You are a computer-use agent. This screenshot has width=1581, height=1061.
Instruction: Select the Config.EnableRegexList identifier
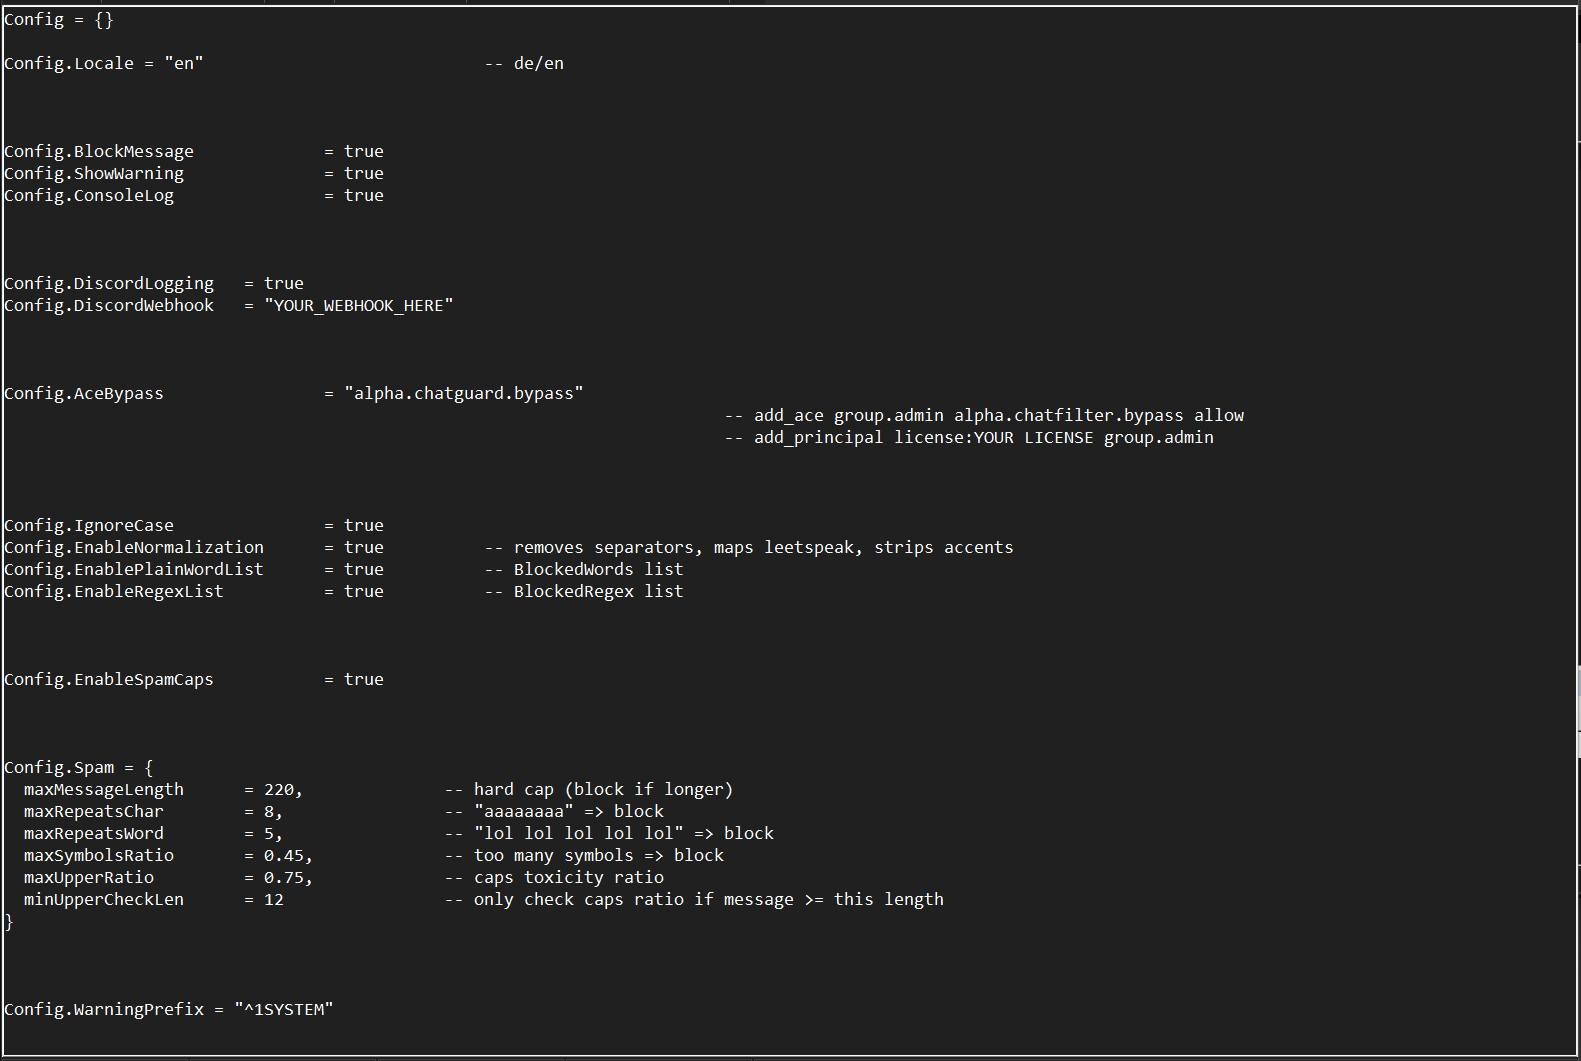114,591
